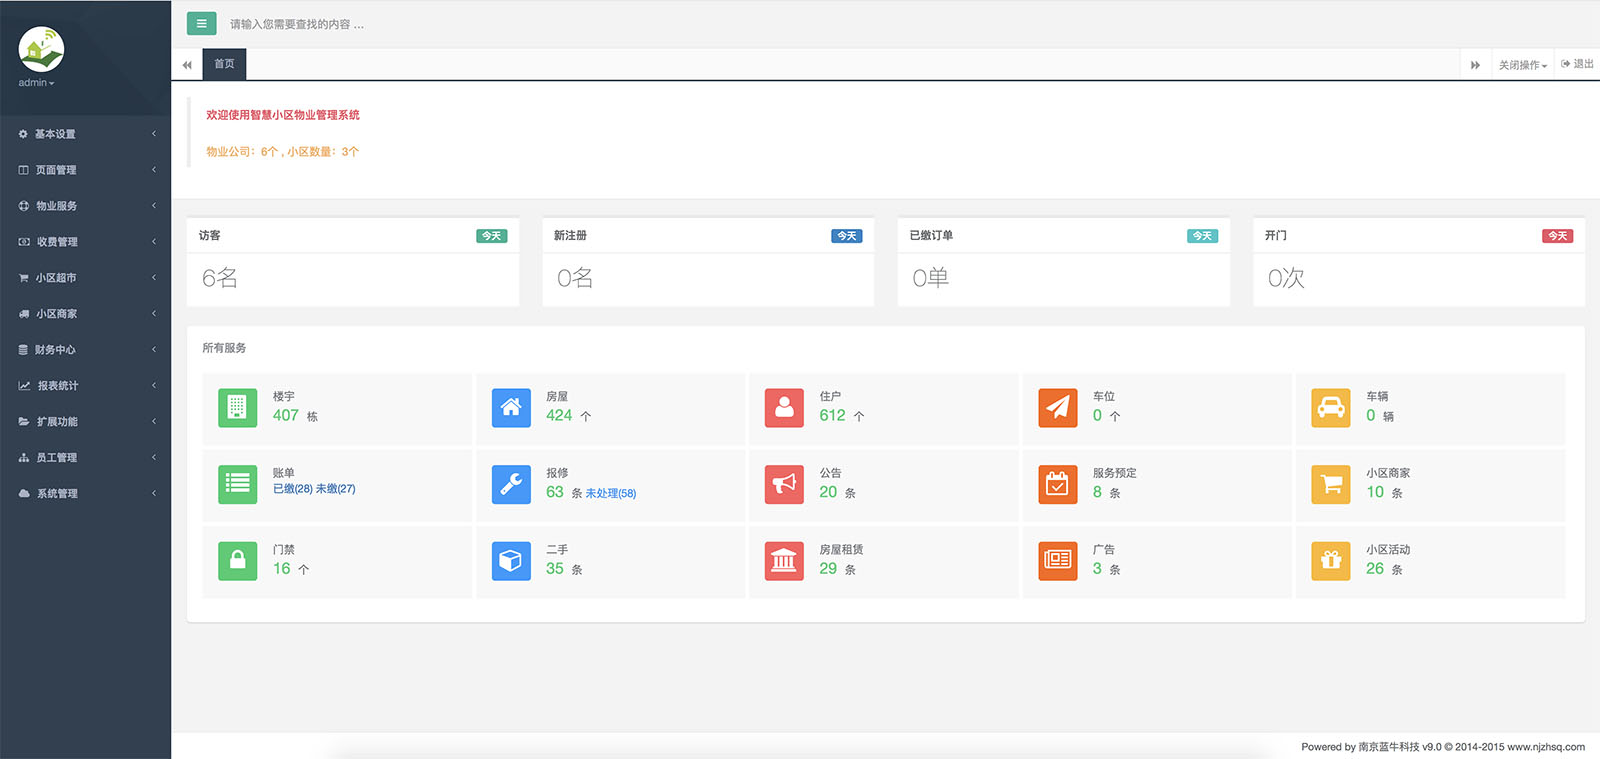The height and width of the screenshot is (759, 1600).
Task: Open the 员工管理 sidebar menu
Action: pyautogui.click(x=85, y=458)
